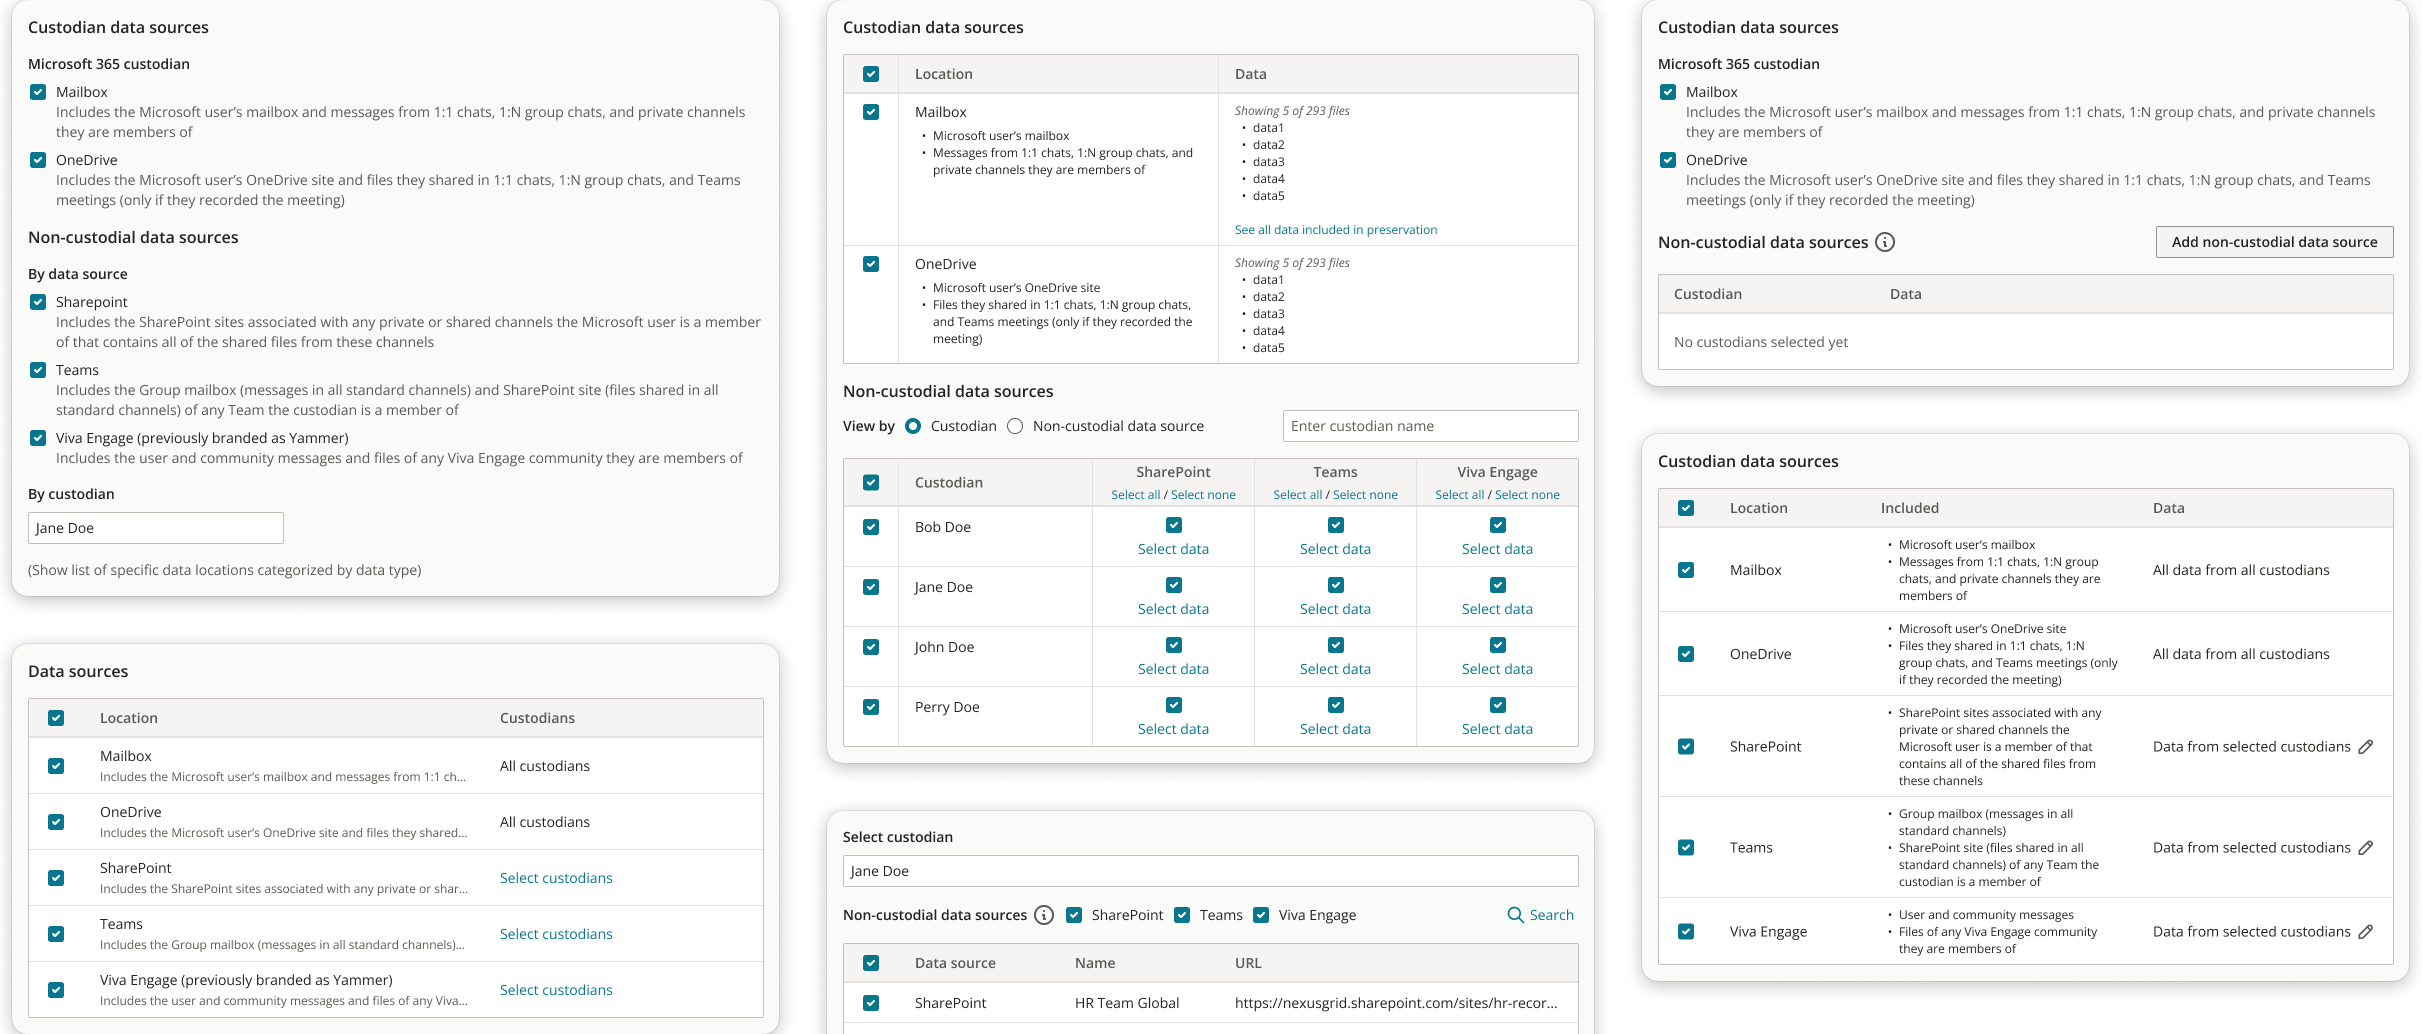Viewport: 2422px width, 1034px height.
Task: Open See all data included in preservation
Action: click(1336, 229)
